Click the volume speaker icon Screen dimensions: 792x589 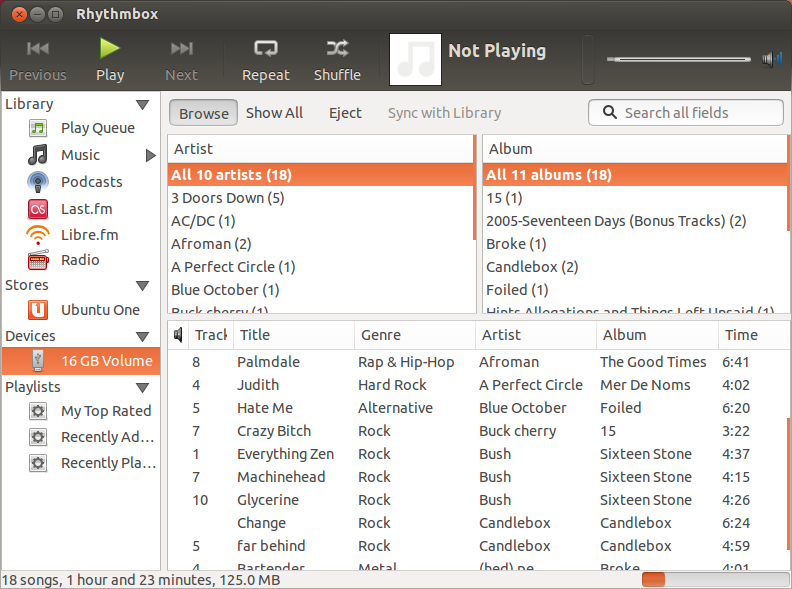771,59
